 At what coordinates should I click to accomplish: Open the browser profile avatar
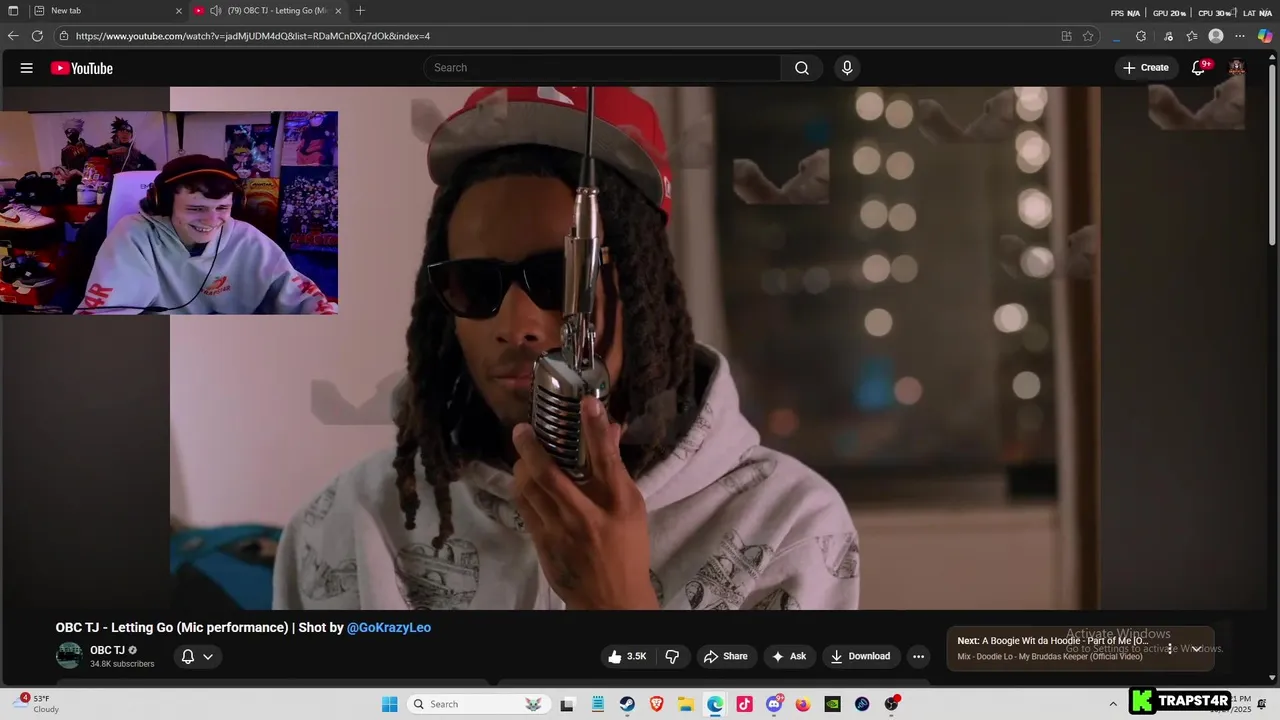tap(1216, 36)
